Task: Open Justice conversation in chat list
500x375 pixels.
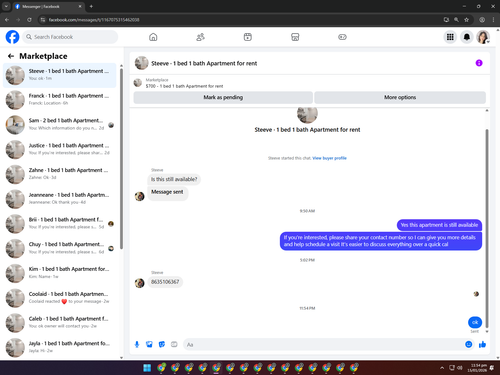Action: pos(60,149)
